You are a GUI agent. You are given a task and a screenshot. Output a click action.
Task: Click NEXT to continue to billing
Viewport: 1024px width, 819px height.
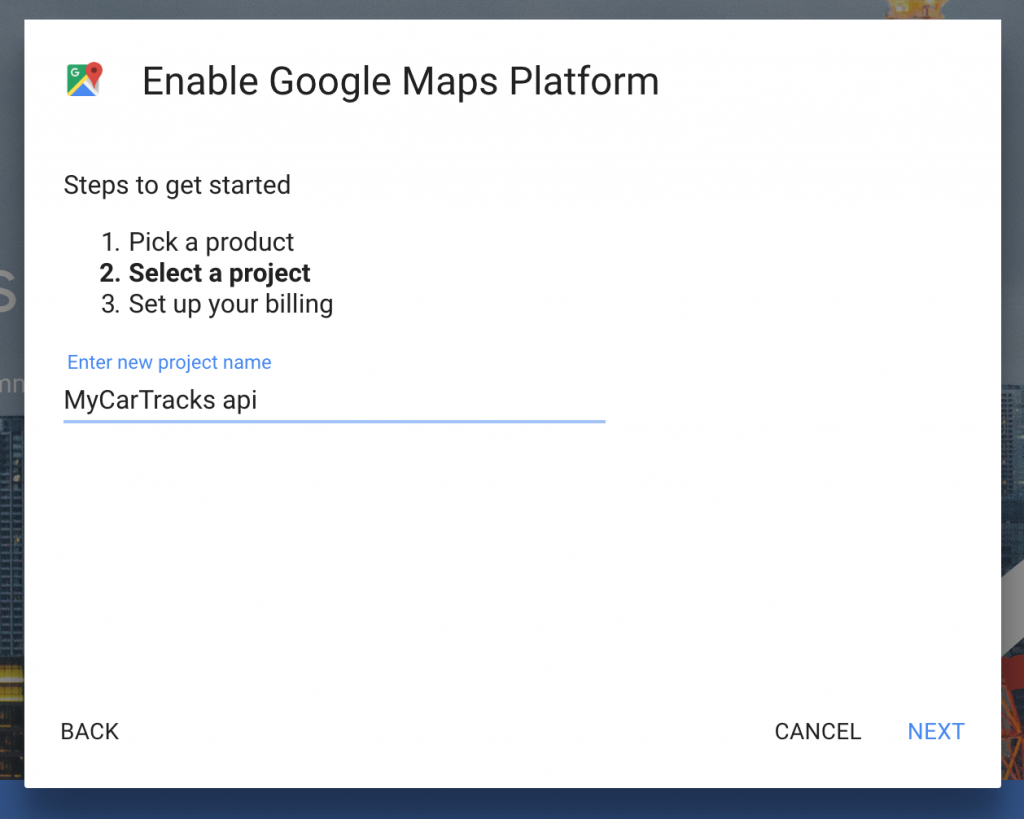point(935,731)
